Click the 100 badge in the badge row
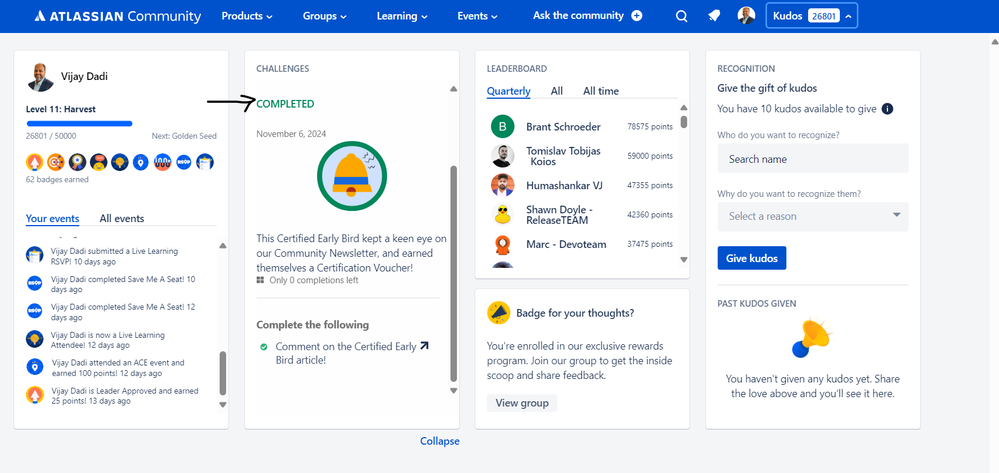This screenshot has width=999, height=473. tap(162, 162)
